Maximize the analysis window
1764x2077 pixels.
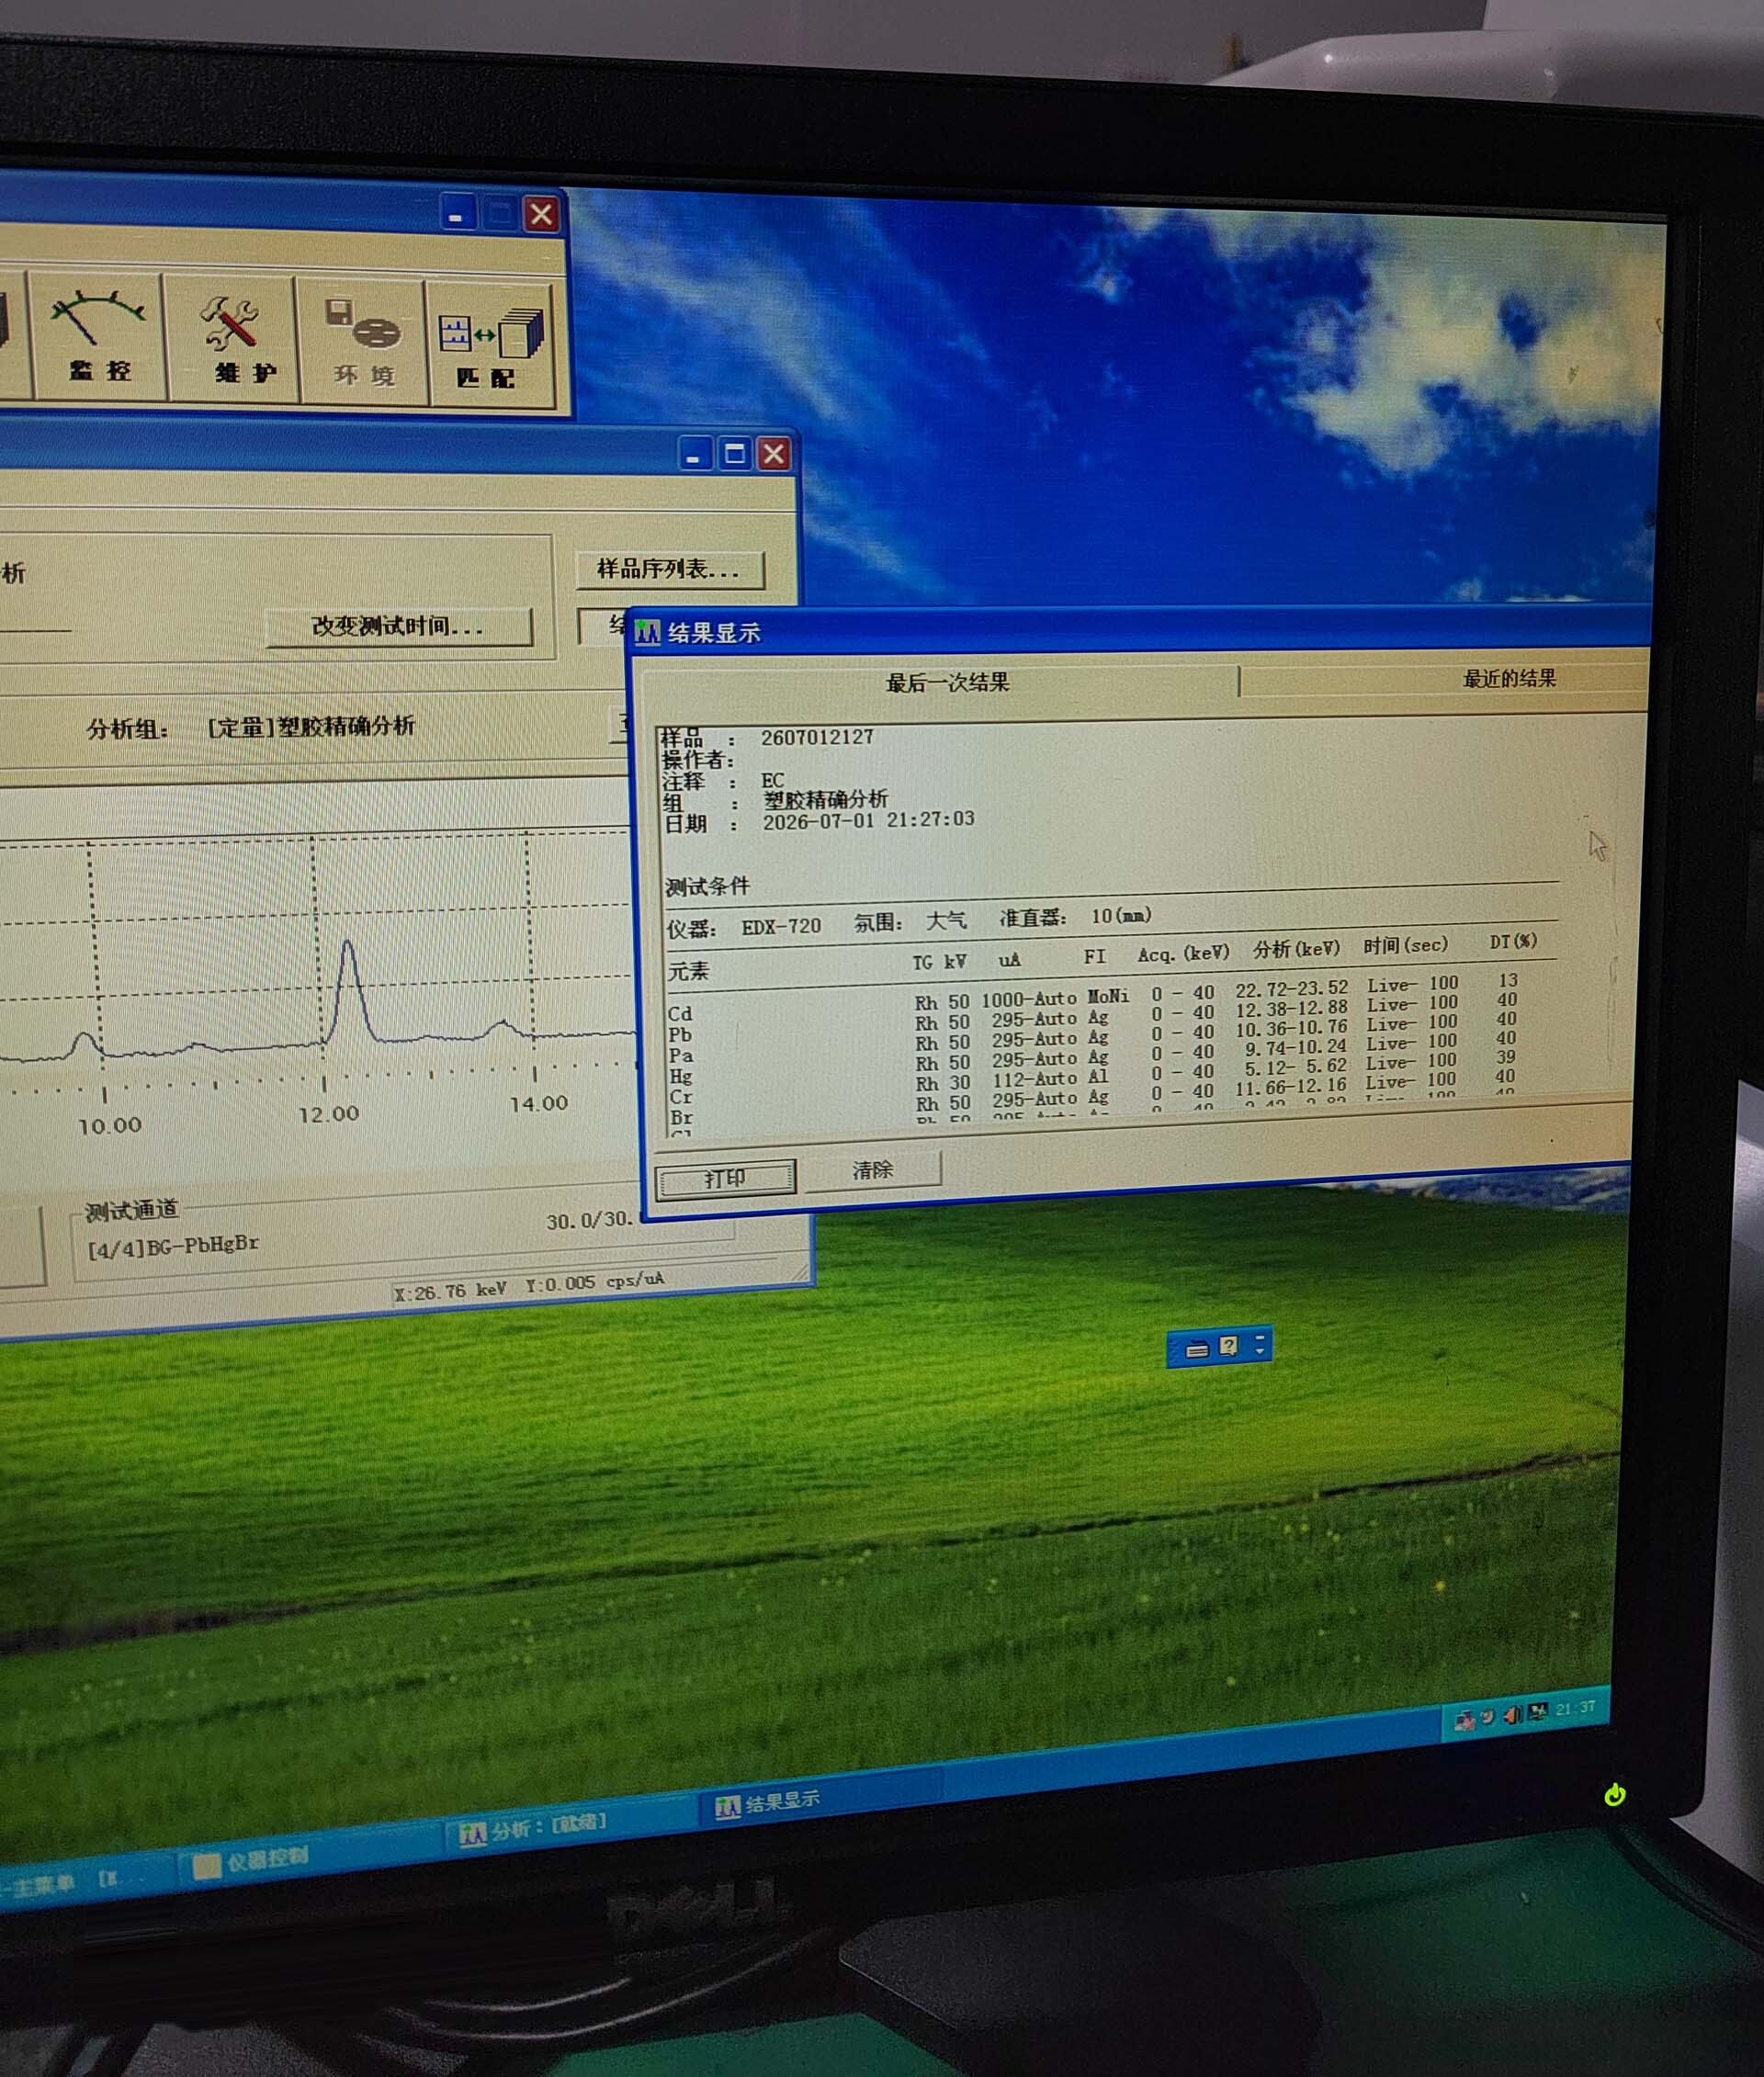pos(734,454)
